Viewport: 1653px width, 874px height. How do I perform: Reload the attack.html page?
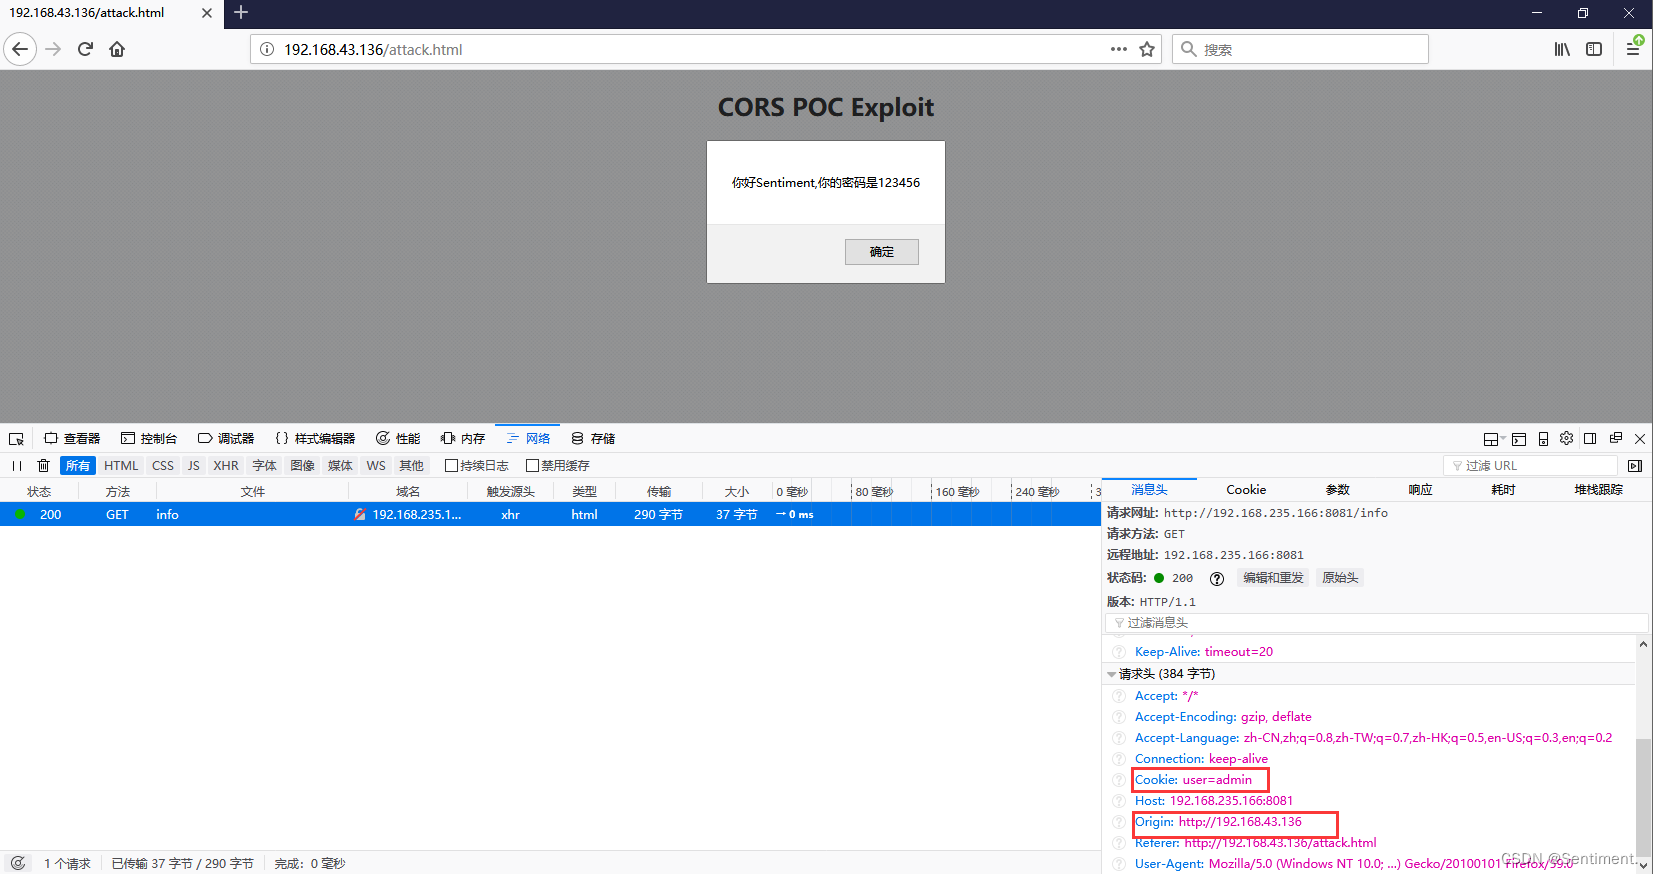click(85, 49)
